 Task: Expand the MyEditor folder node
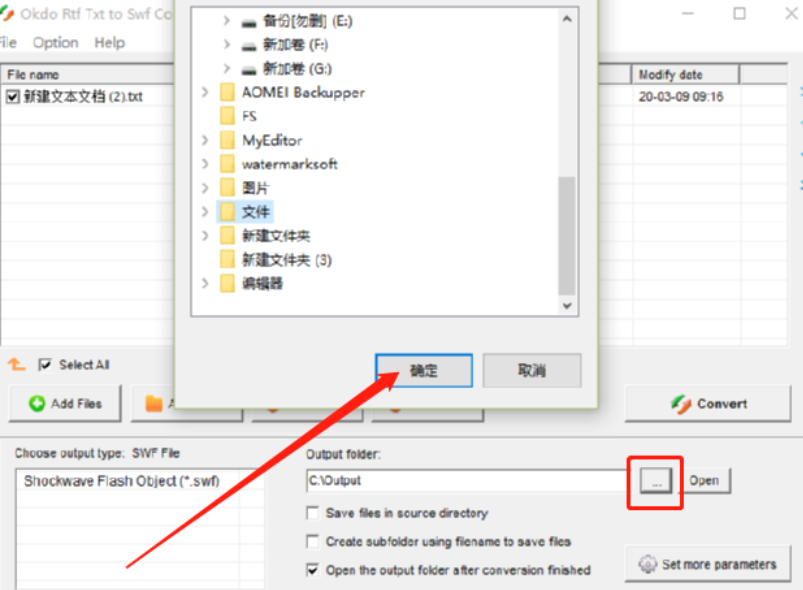(205, 140)
